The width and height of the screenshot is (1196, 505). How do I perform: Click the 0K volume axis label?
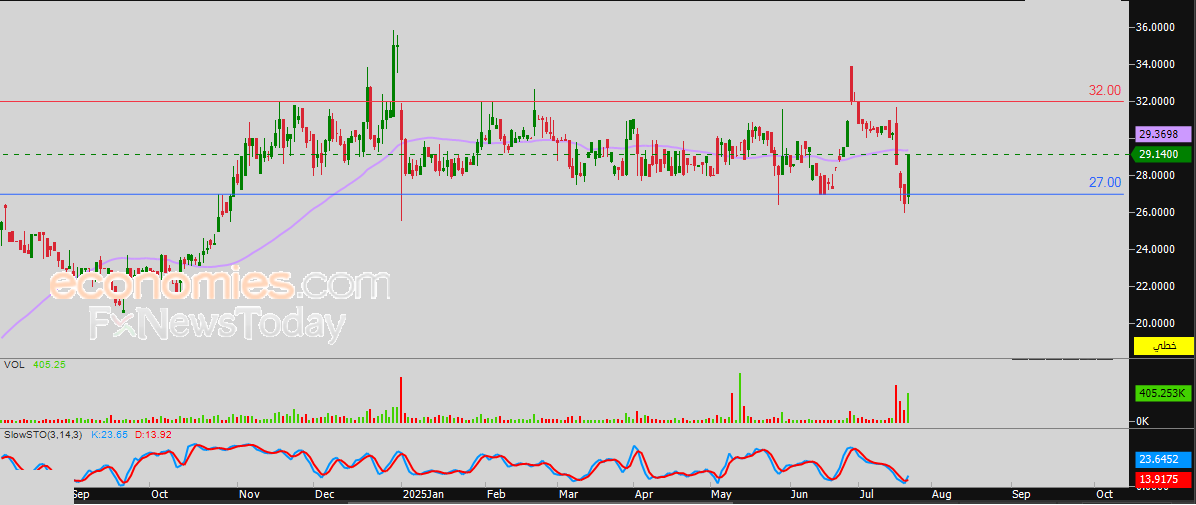1144,421
